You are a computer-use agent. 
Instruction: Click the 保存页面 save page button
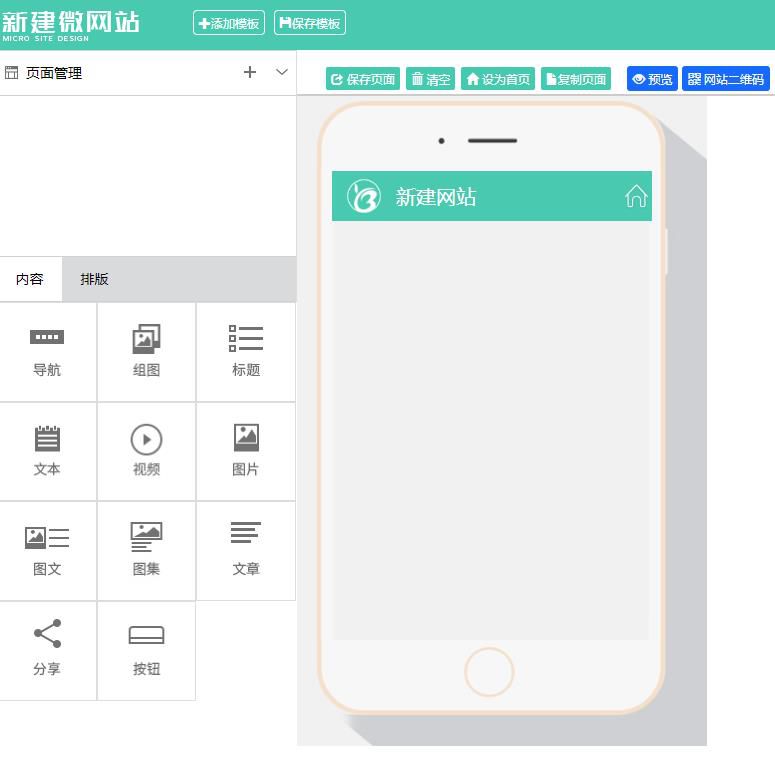point(363,79)
